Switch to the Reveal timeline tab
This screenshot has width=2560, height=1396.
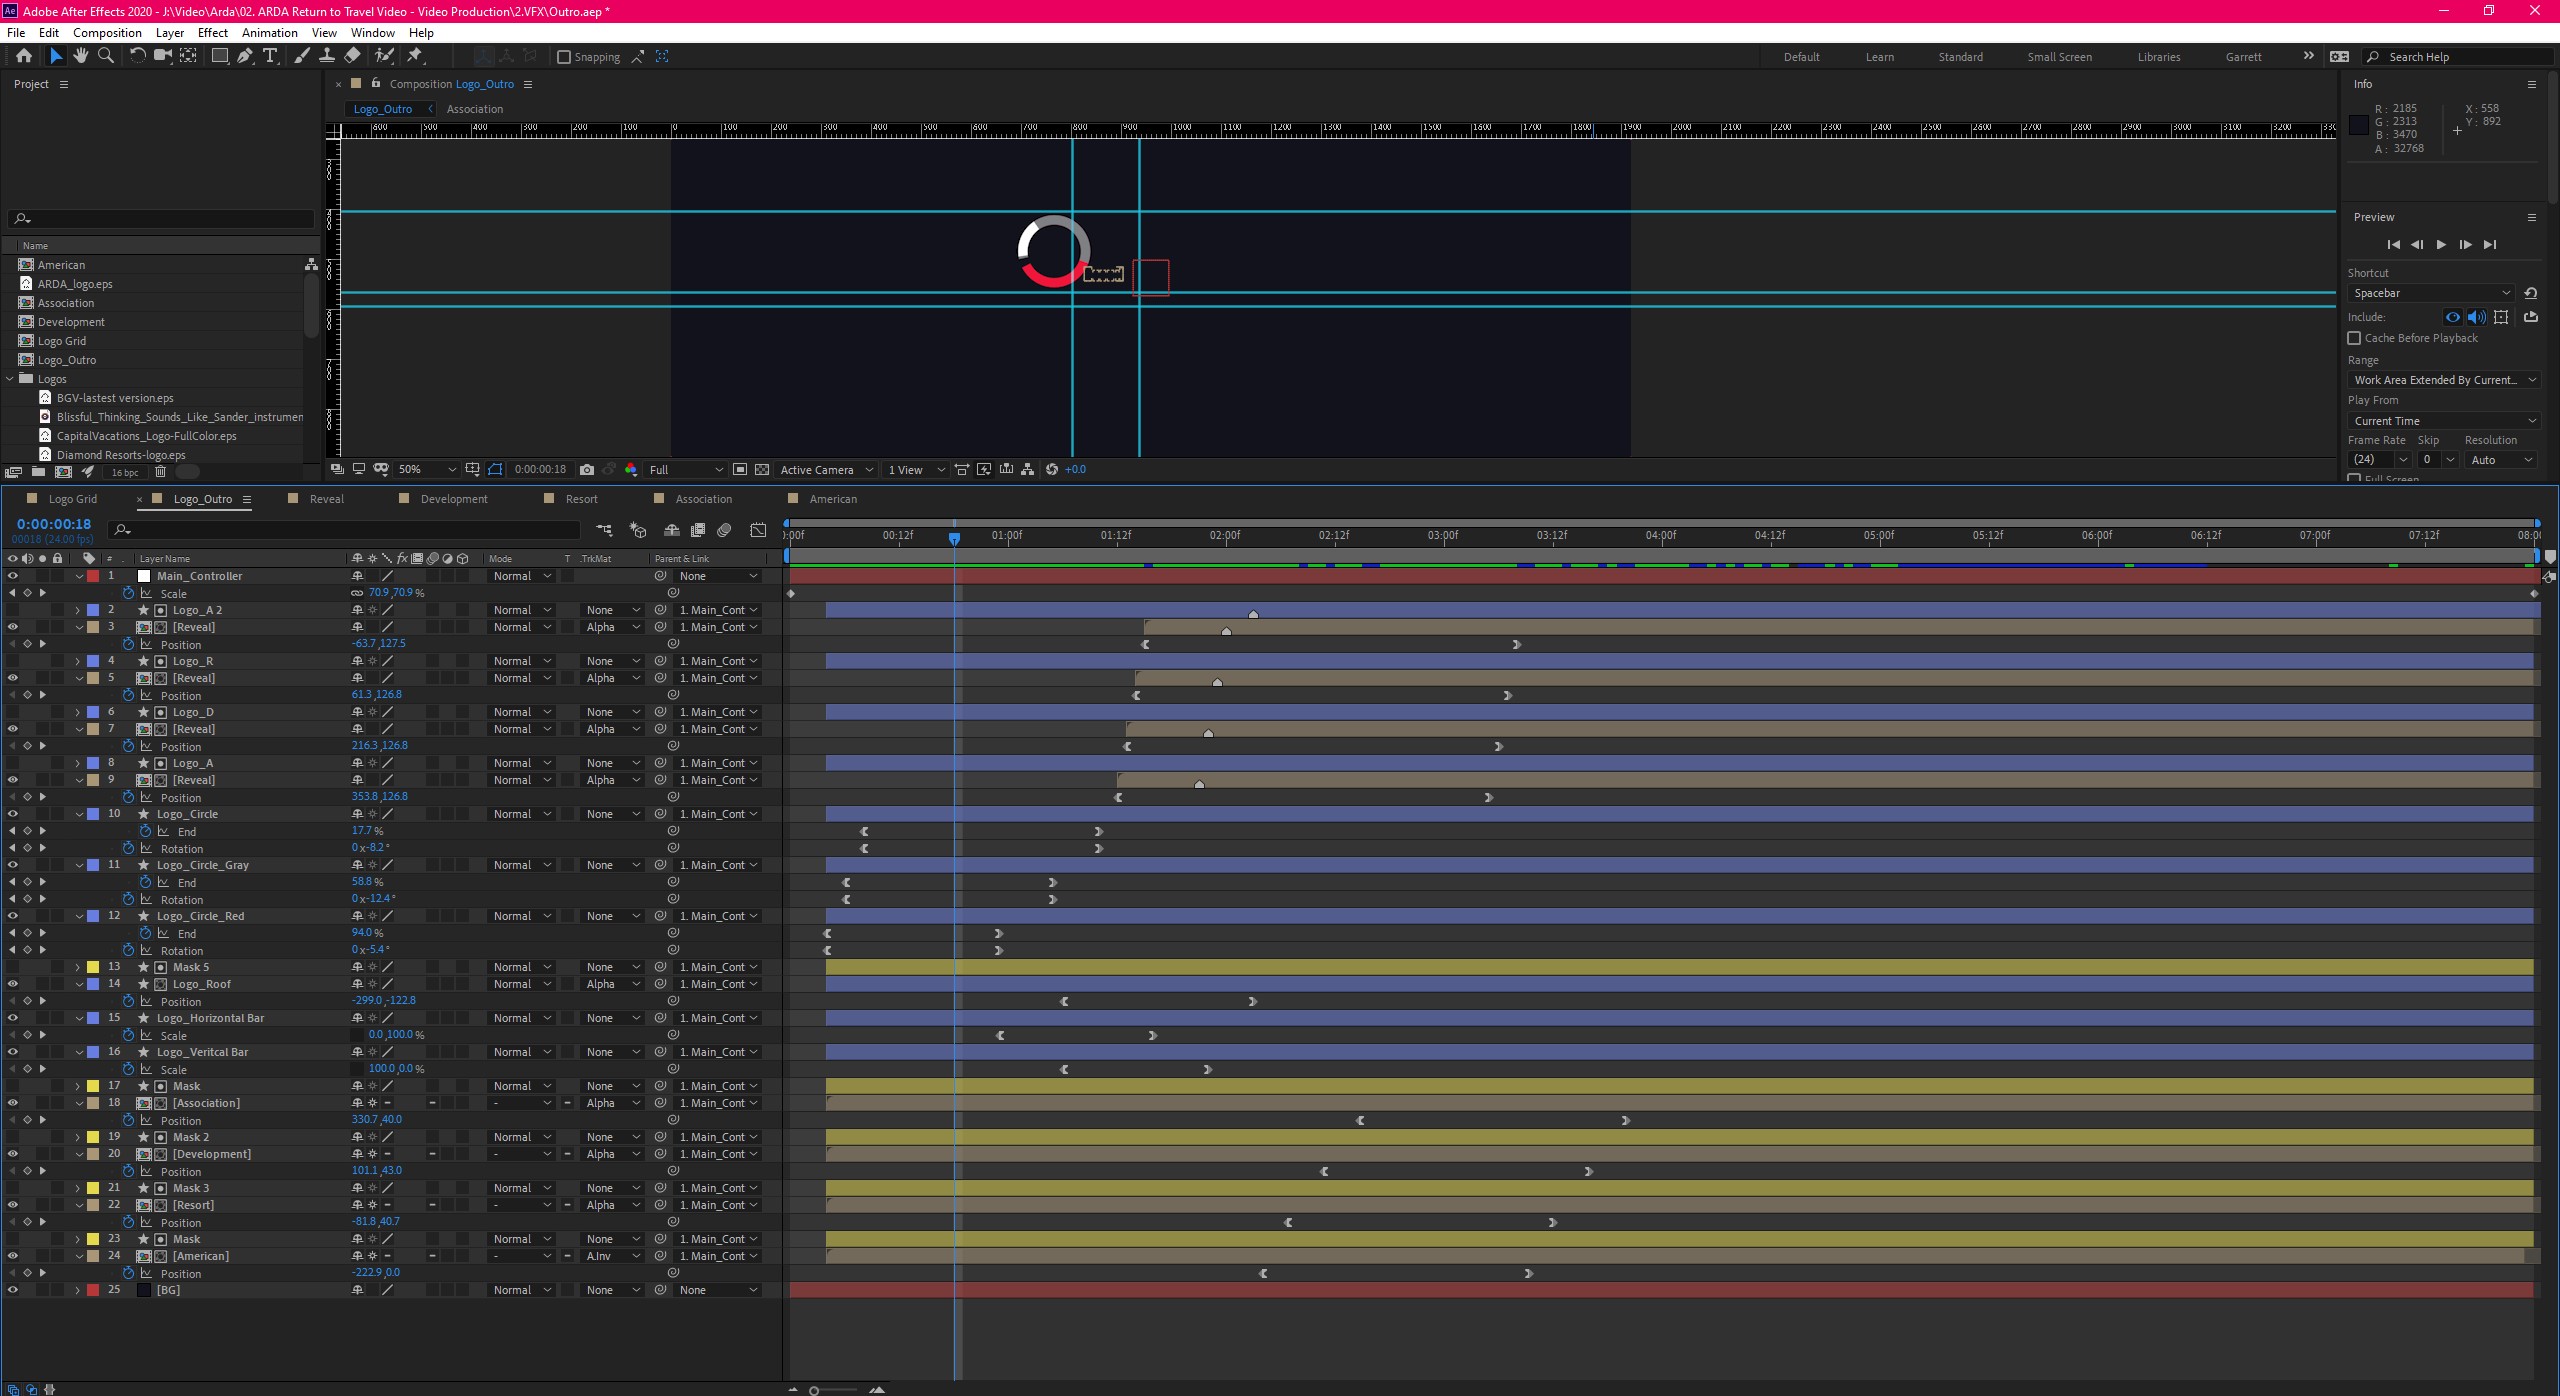tap(326, 499)
